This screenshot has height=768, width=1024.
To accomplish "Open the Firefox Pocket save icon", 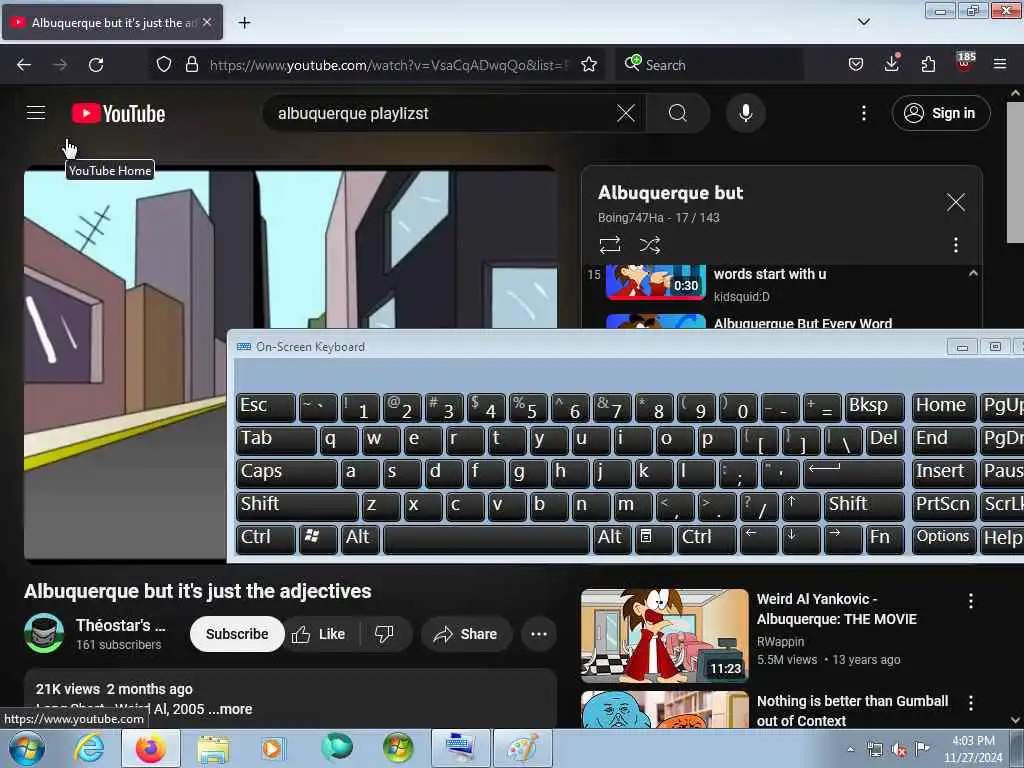I will (x=856, y=65).
